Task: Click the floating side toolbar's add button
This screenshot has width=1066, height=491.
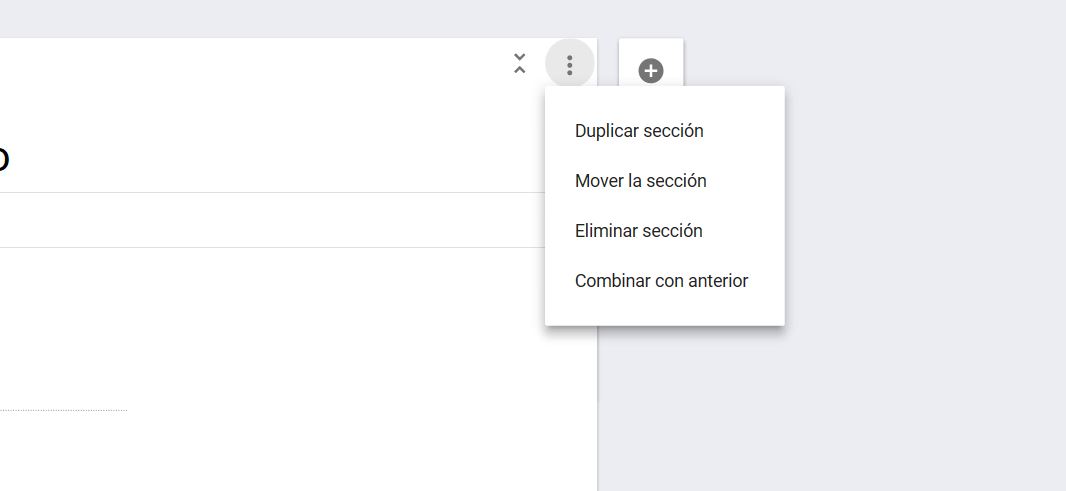Action: point(651,71)
